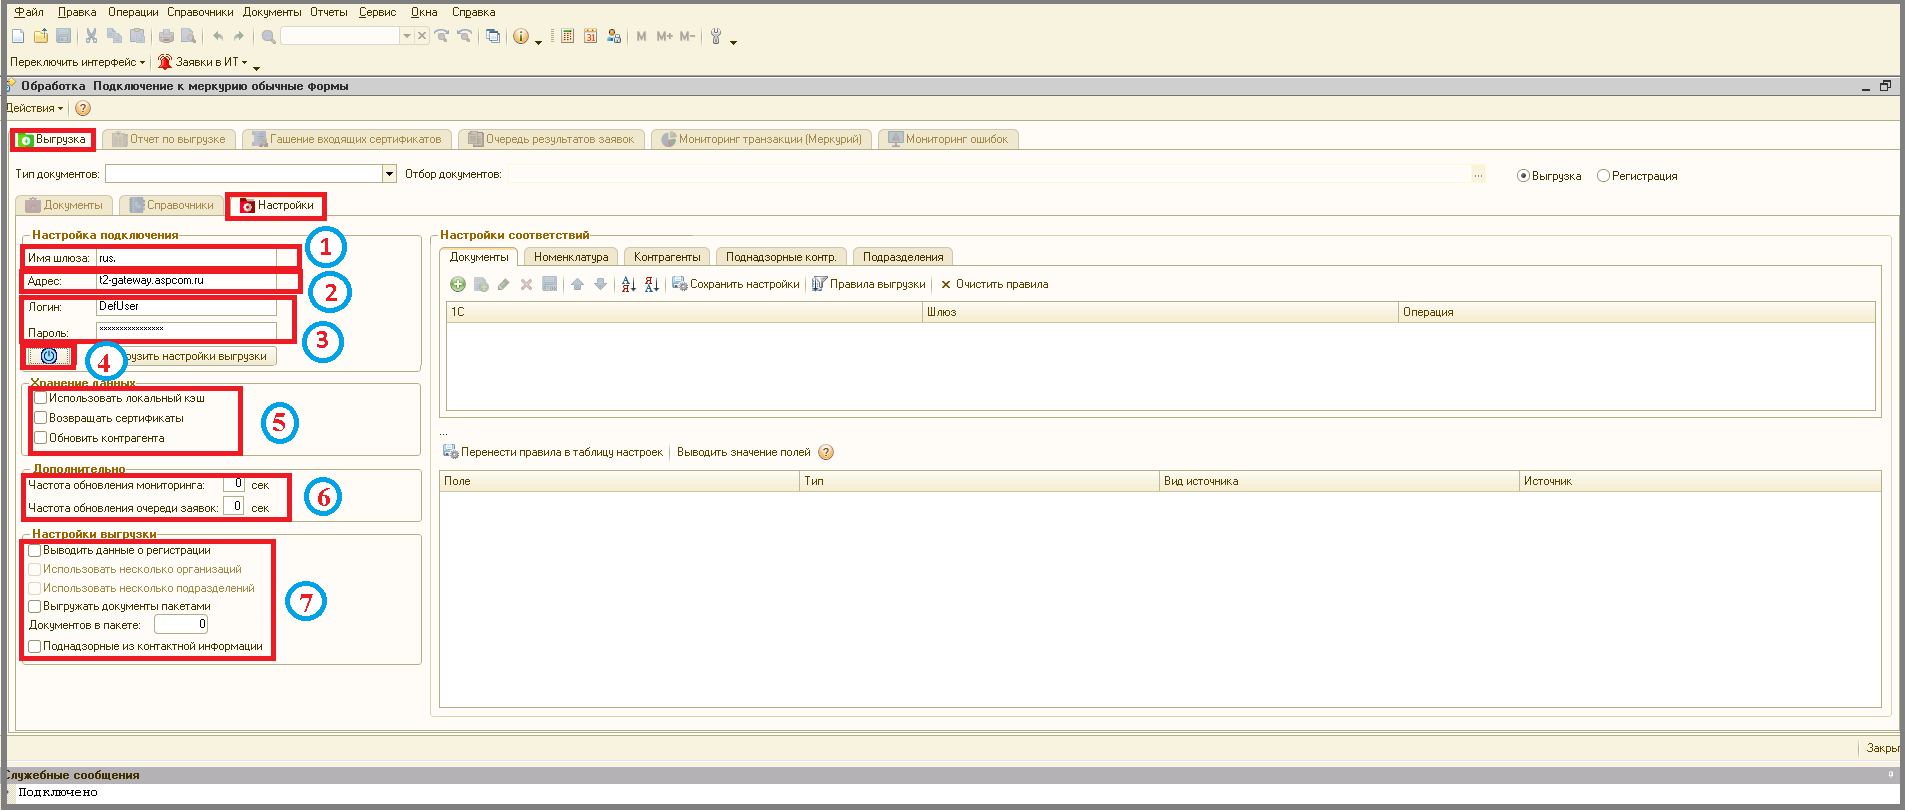Screen dimensions: 1905x810
Task: Enable Использовать локальный кэш checkbox
Action: click(x=41, y=398)
